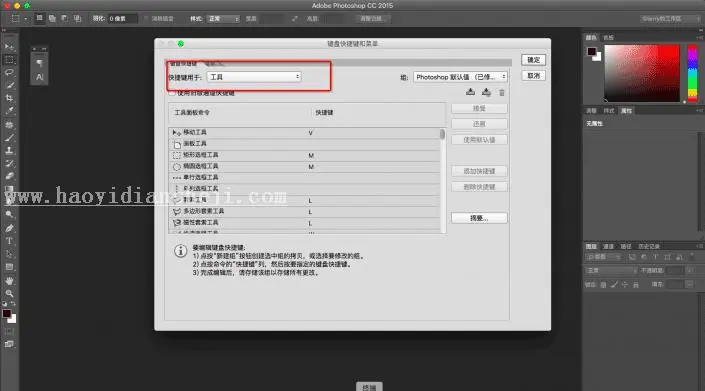Select the Hand tool in the toolbar

[9, 281]
